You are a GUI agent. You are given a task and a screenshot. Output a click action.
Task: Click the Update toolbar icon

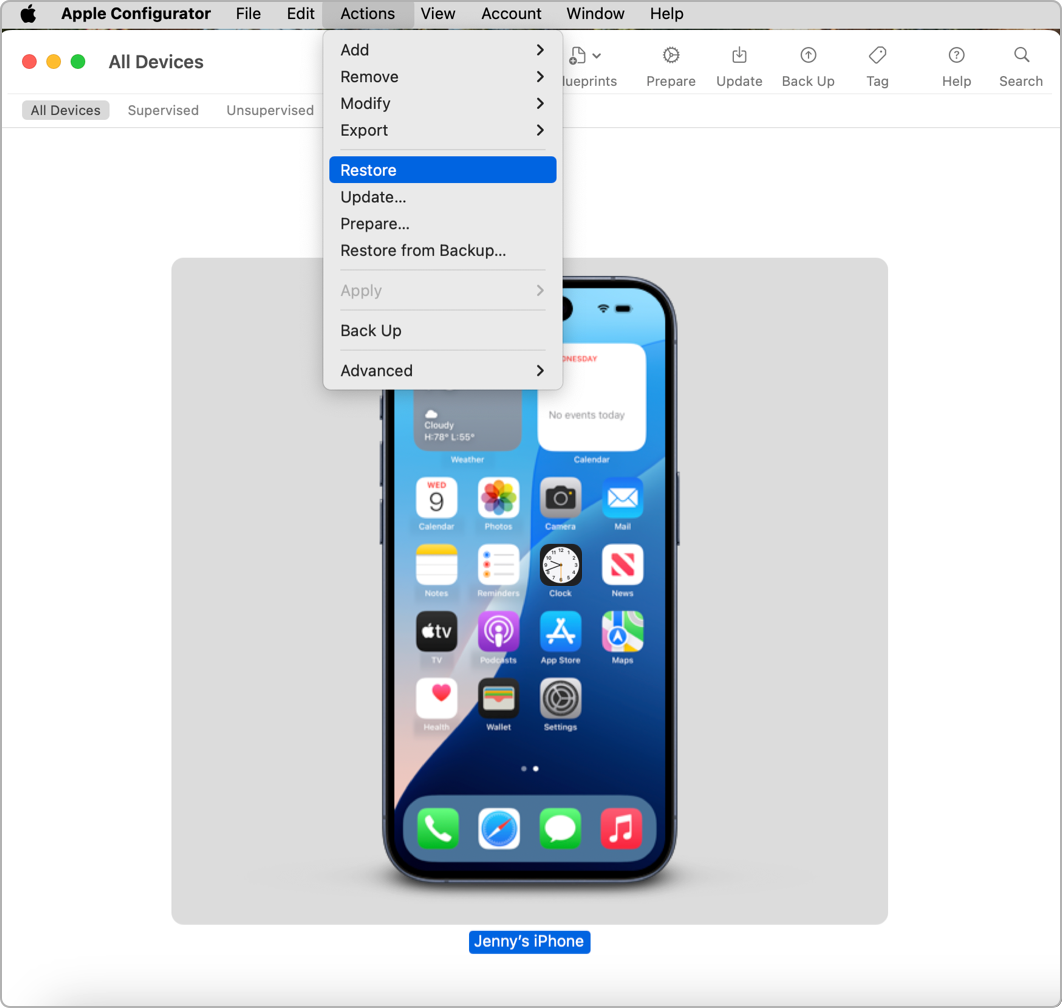[739, 56]
